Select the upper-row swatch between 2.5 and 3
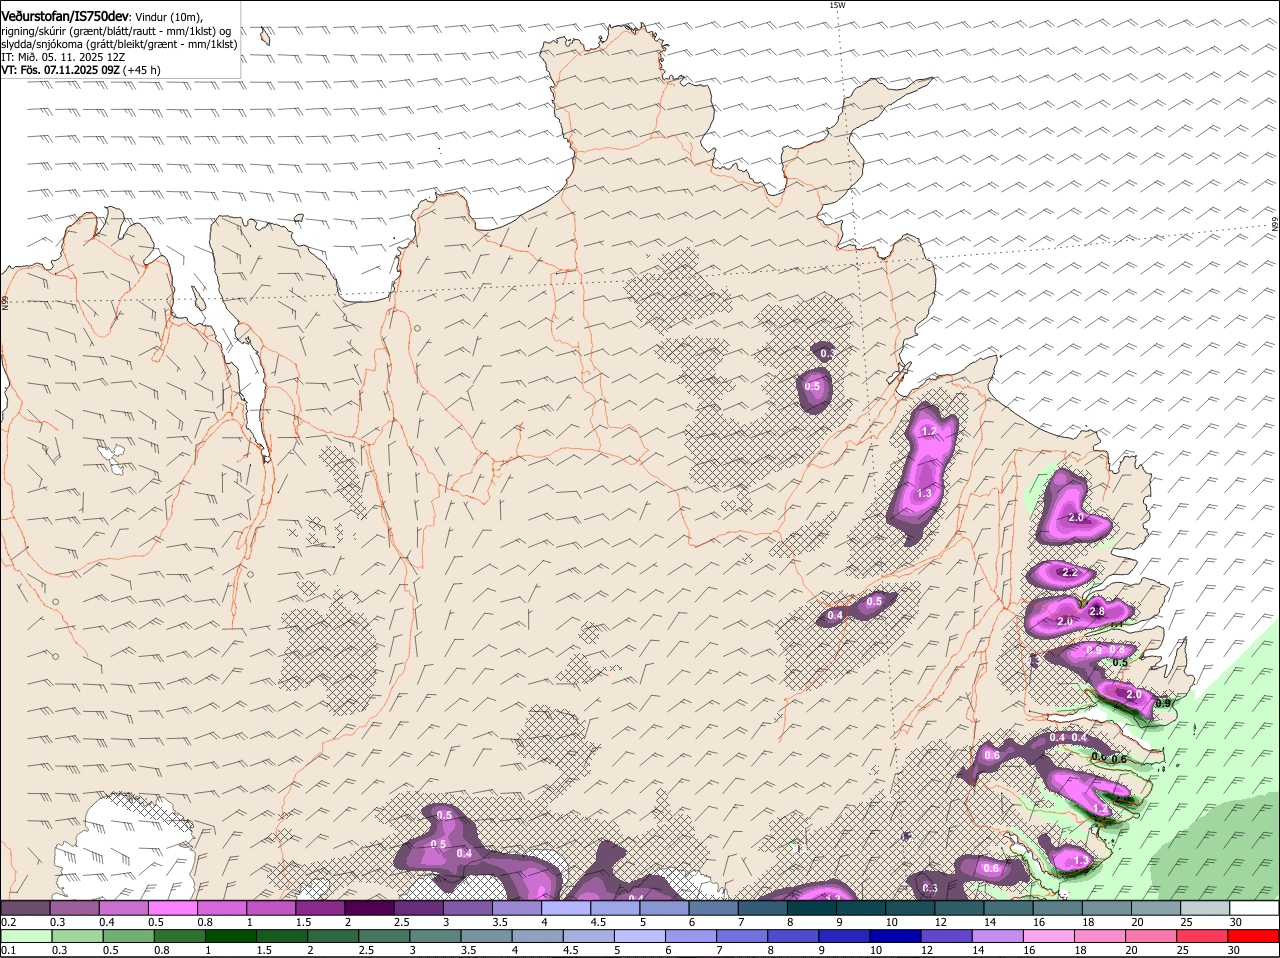 coord(418,908)
